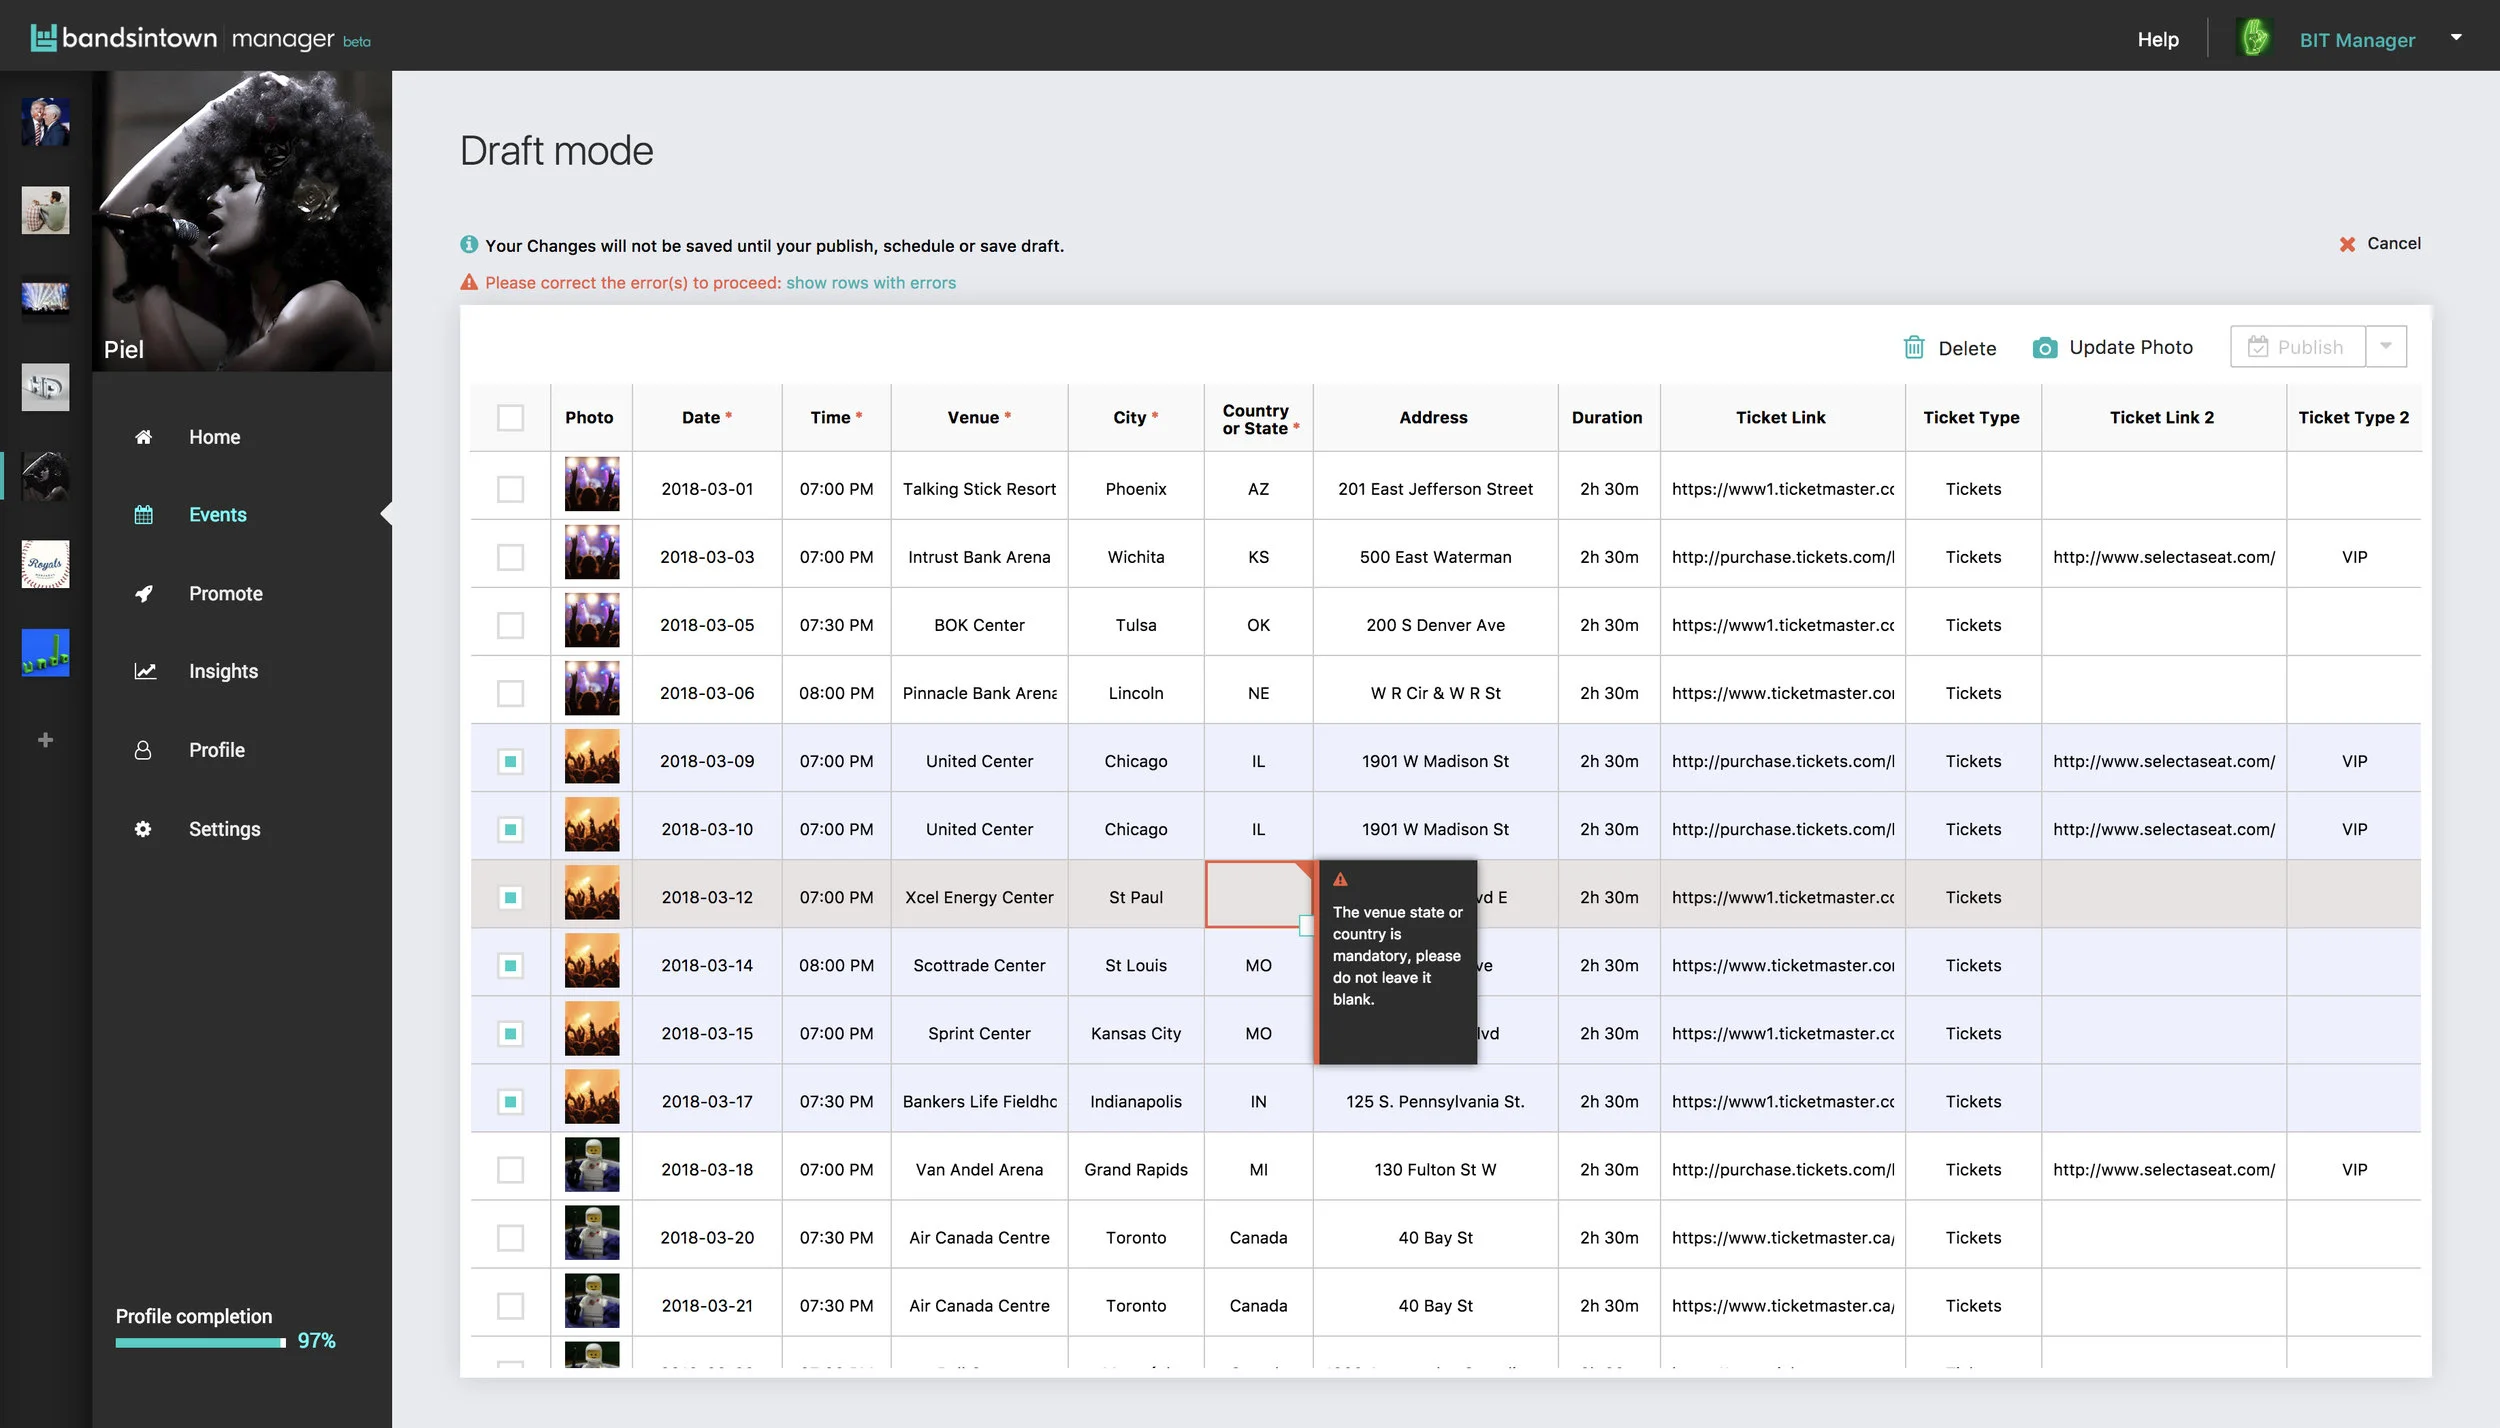
Task: Click the warning icon in error tooltip
Action: tap(1340, 880)
